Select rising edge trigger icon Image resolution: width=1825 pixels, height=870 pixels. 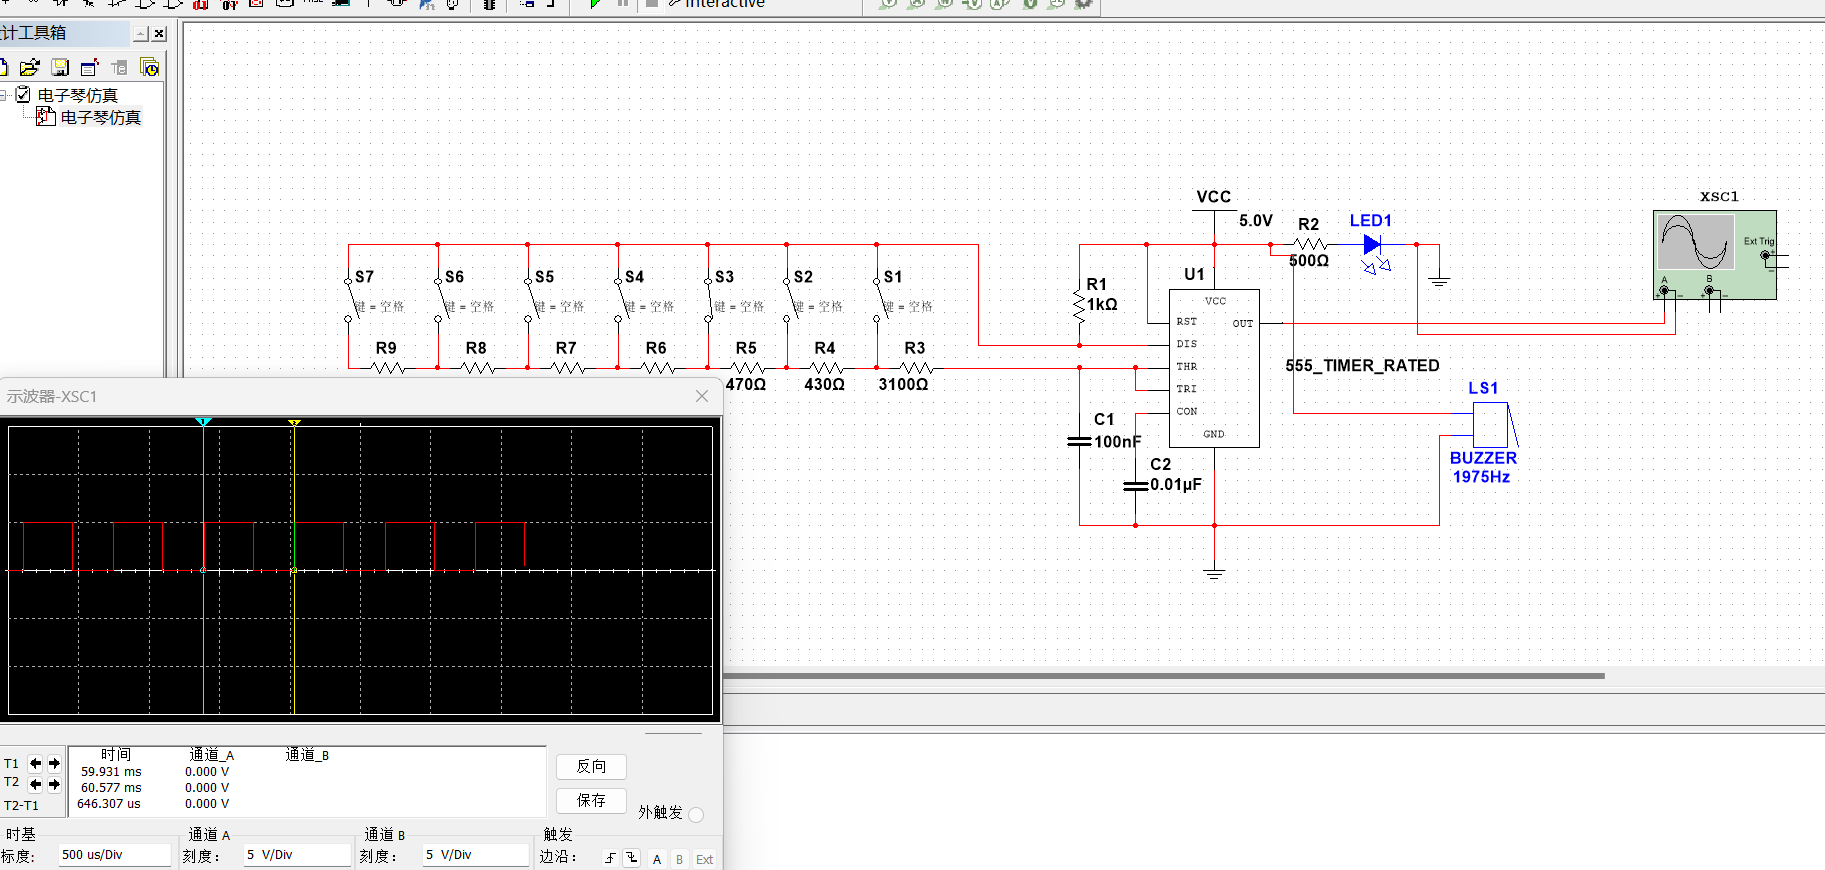[610, 858]
